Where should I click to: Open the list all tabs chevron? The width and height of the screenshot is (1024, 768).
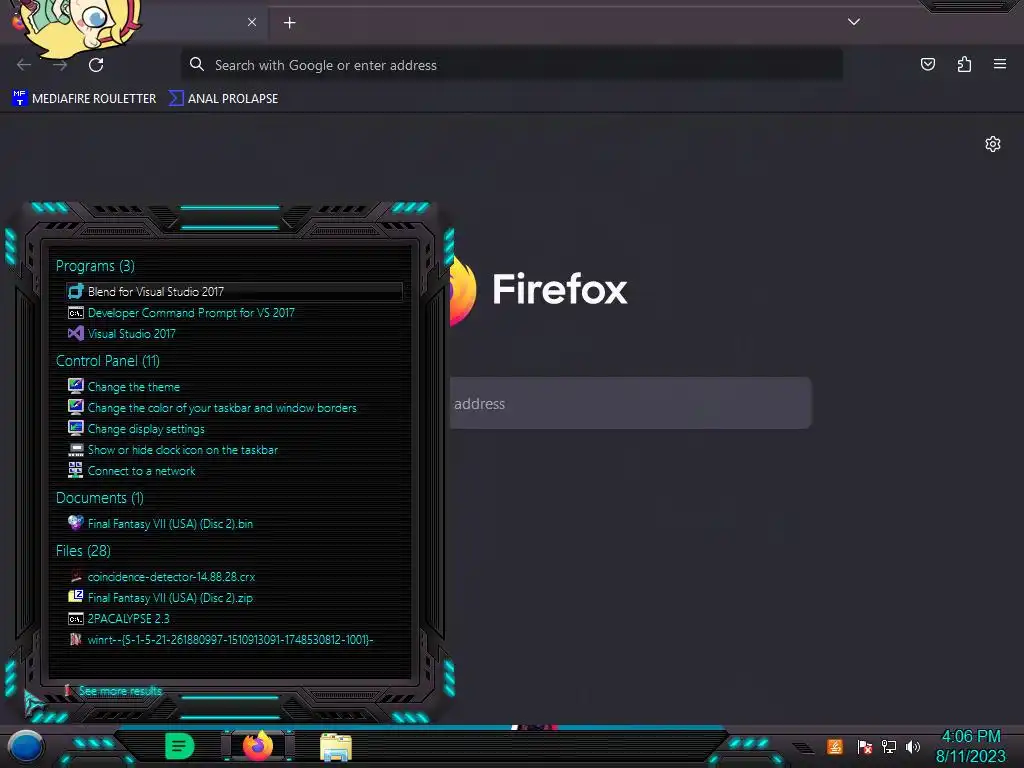point(854,22)
